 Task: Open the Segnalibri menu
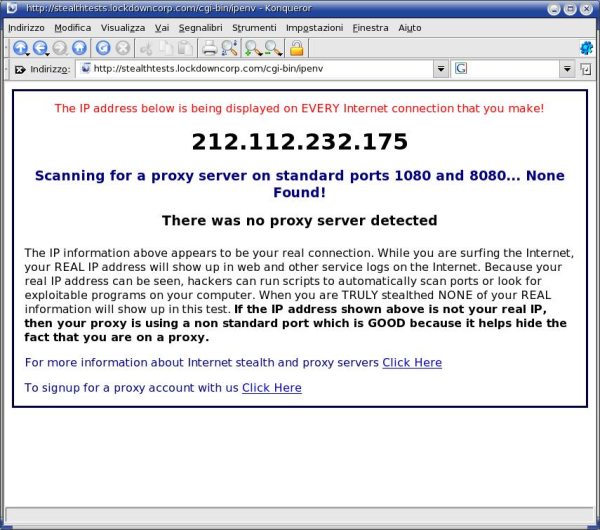coord(200,27)
